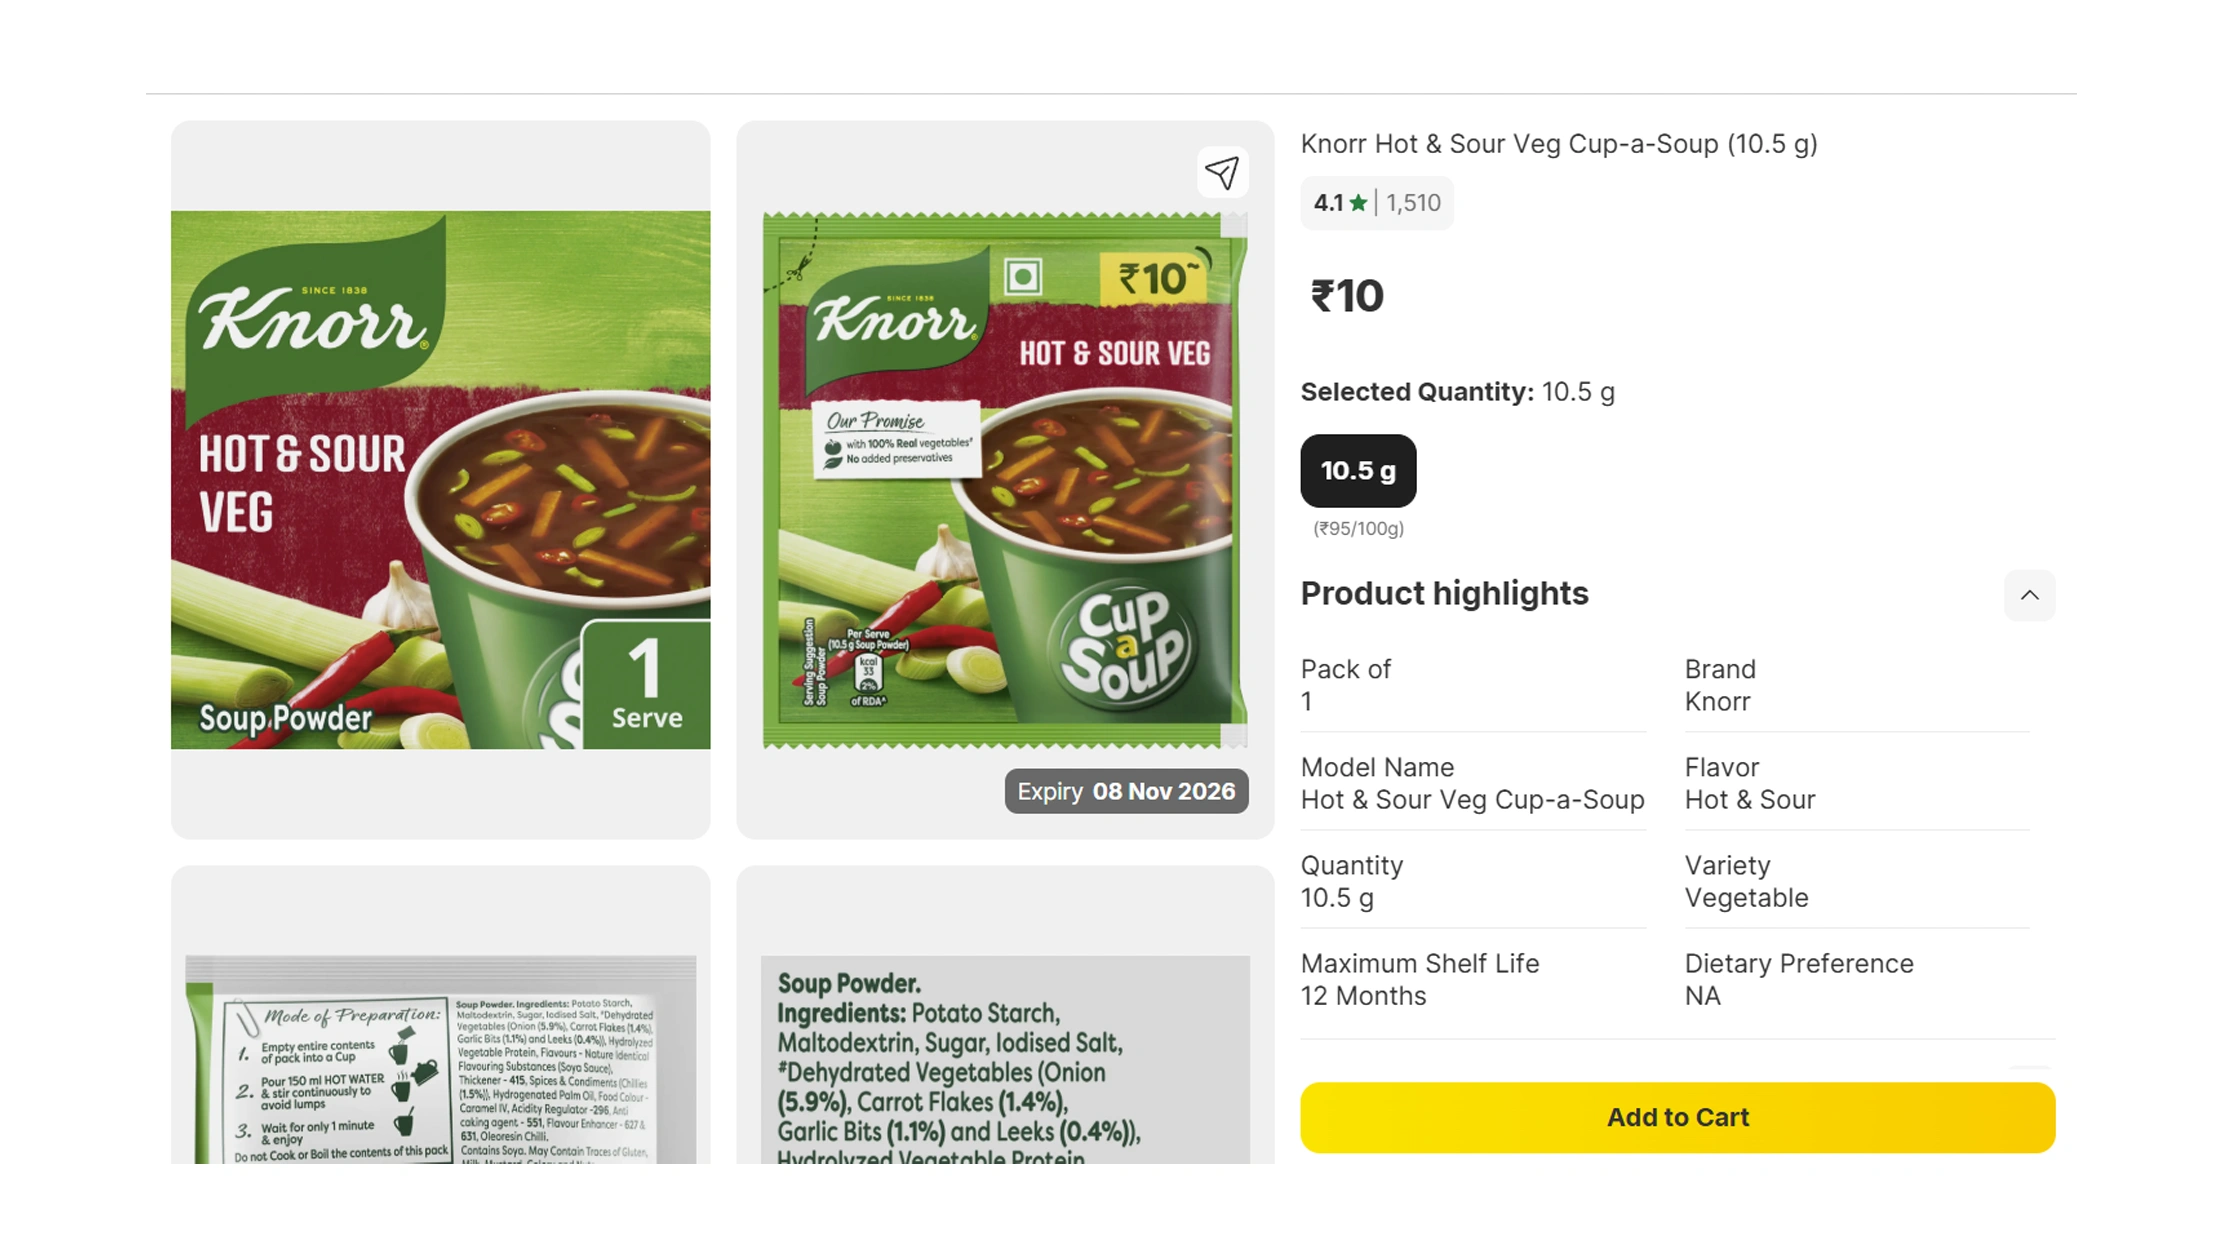Collapse the Product highlights section
Image resolution: width=2223 pixels, height=1257 pixels.
(2029, 595)
